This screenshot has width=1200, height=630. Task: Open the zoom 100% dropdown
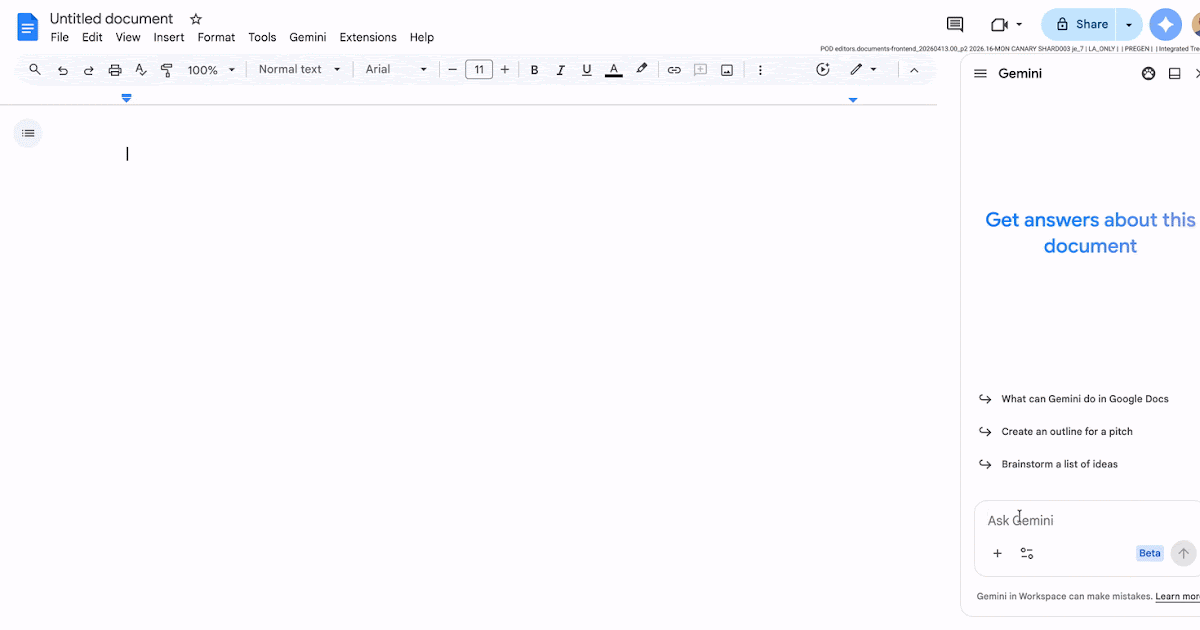pos(211,70)
